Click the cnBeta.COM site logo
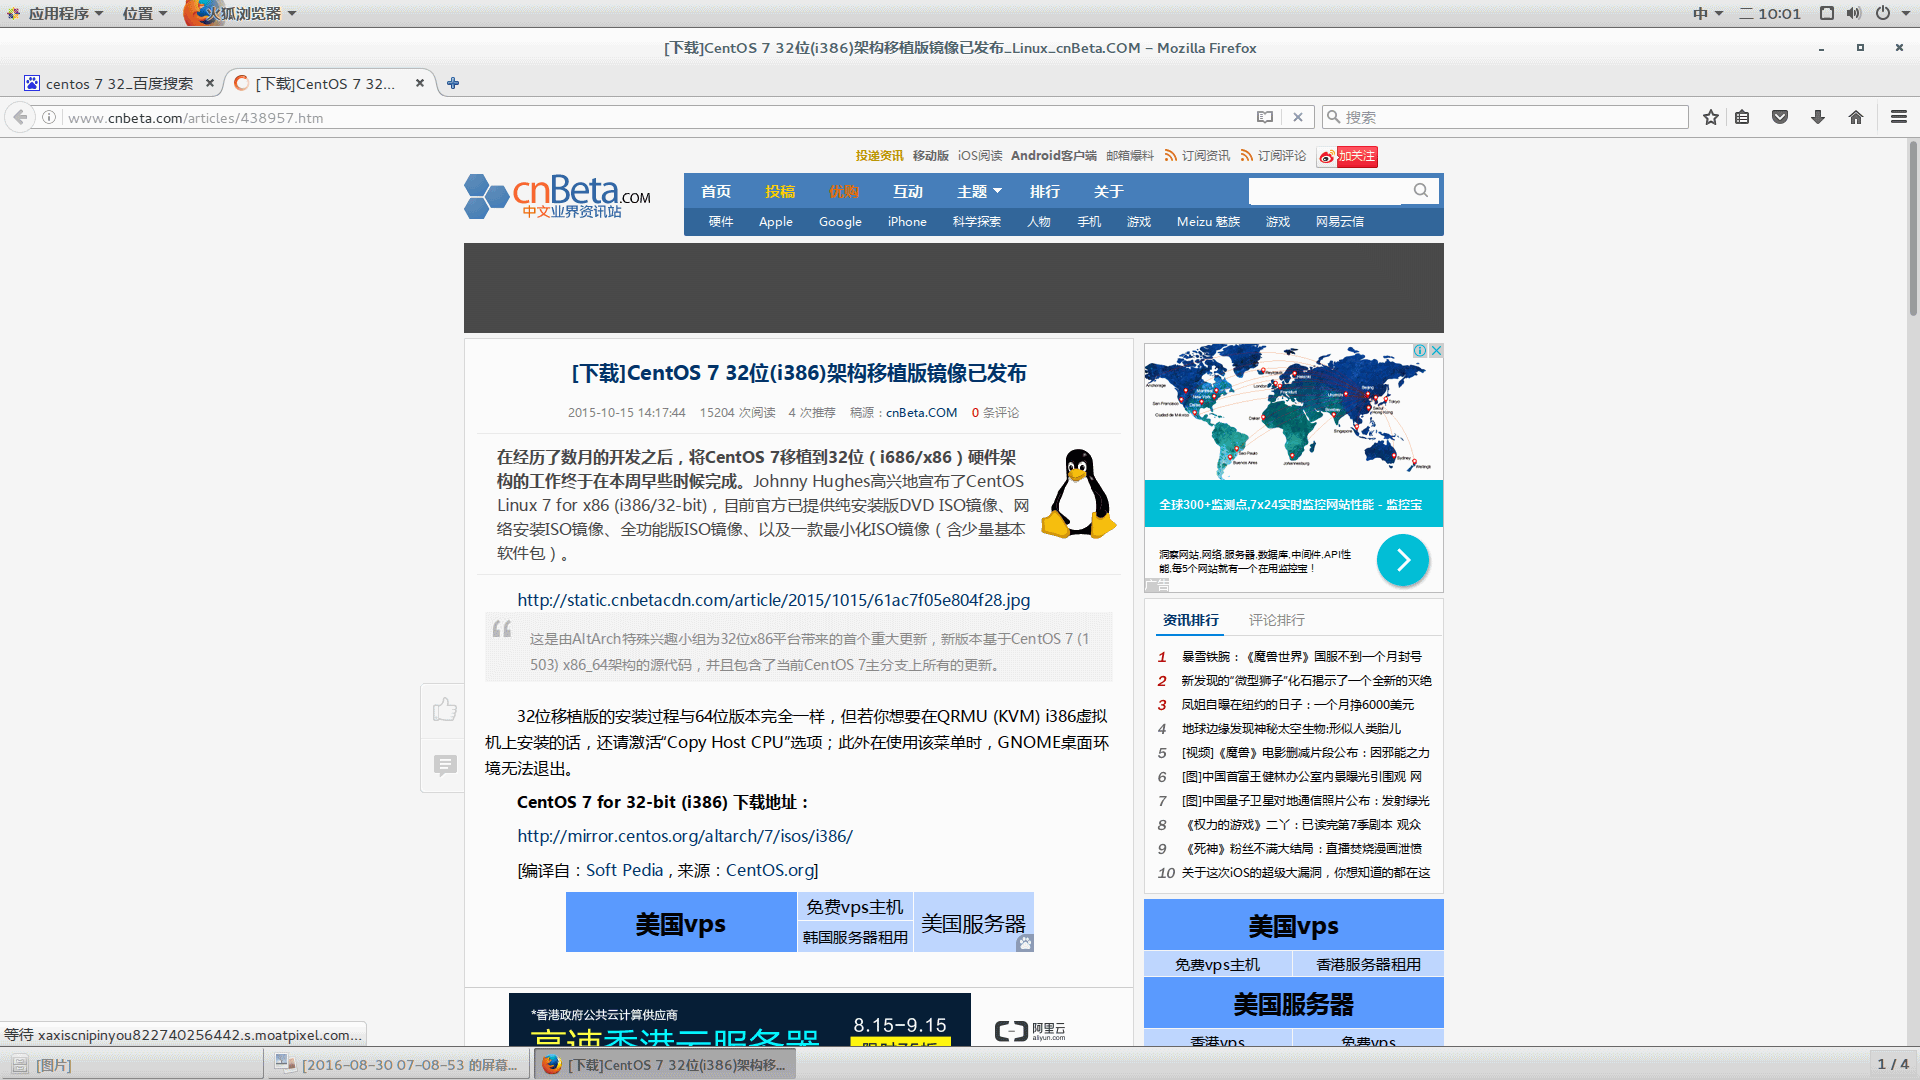This screenshot has height=1080, width=1920. [x=557, y=196]
